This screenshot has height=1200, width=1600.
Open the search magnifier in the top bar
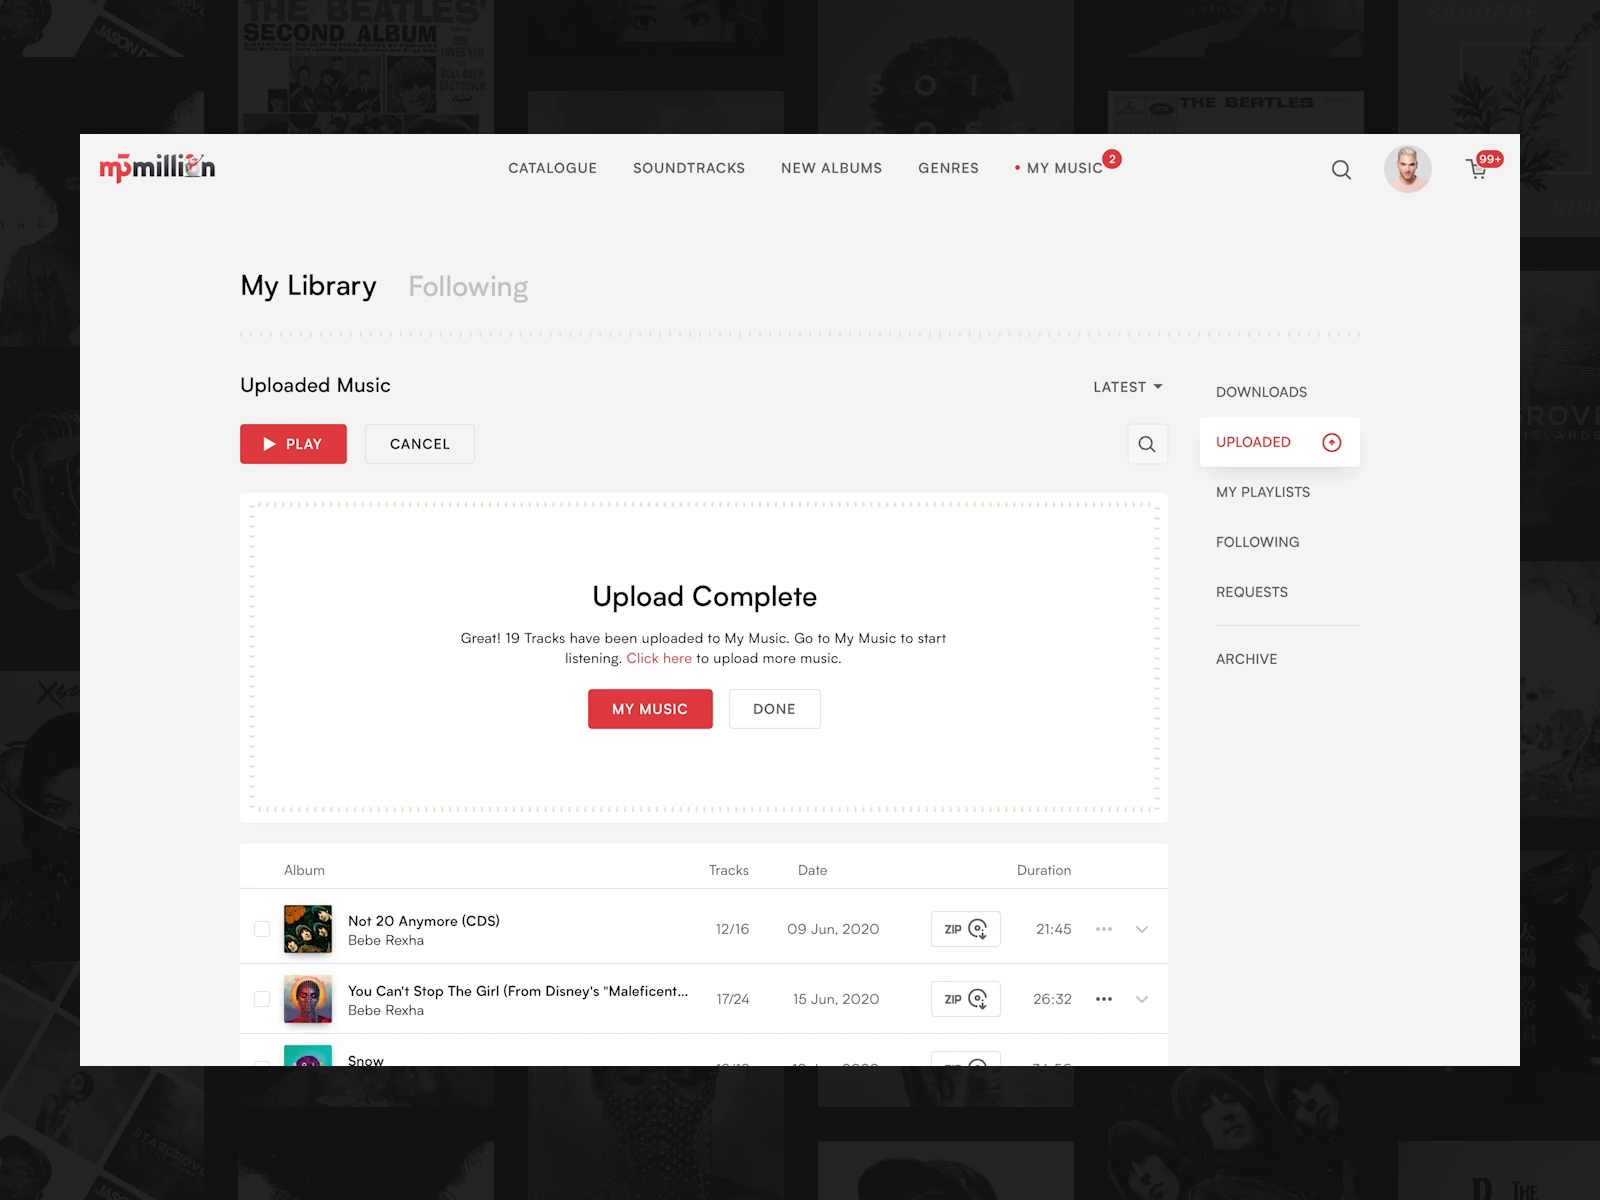(1341, 169)
